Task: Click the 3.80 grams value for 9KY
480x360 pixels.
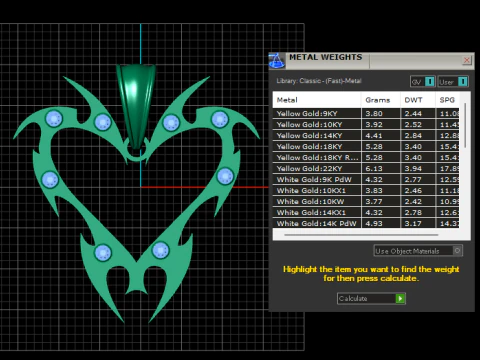Action: tap(374, 113)
